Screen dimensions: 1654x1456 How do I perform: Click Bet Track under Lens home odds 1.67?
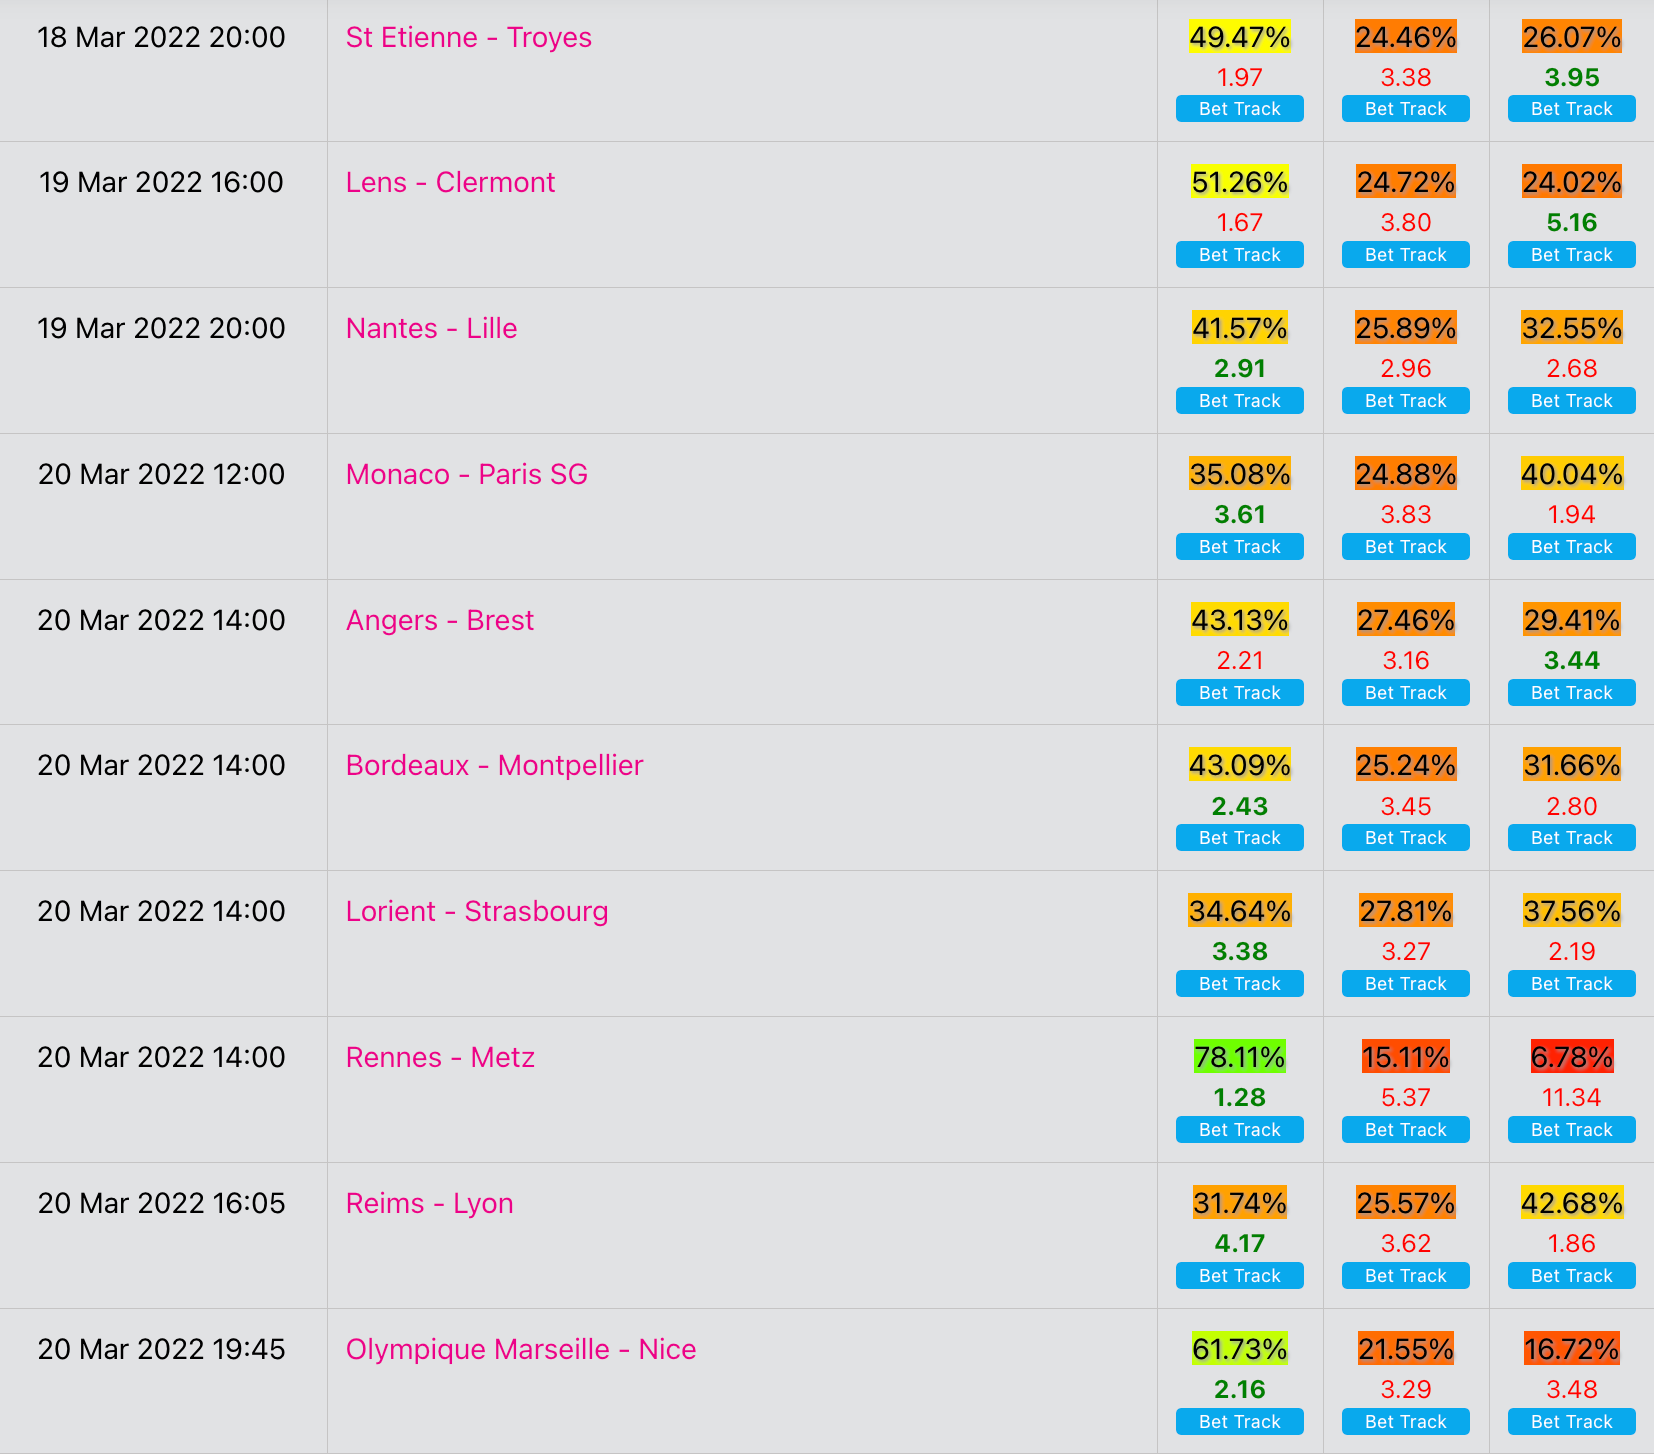pyautogui.click(x=1240, y=255)
